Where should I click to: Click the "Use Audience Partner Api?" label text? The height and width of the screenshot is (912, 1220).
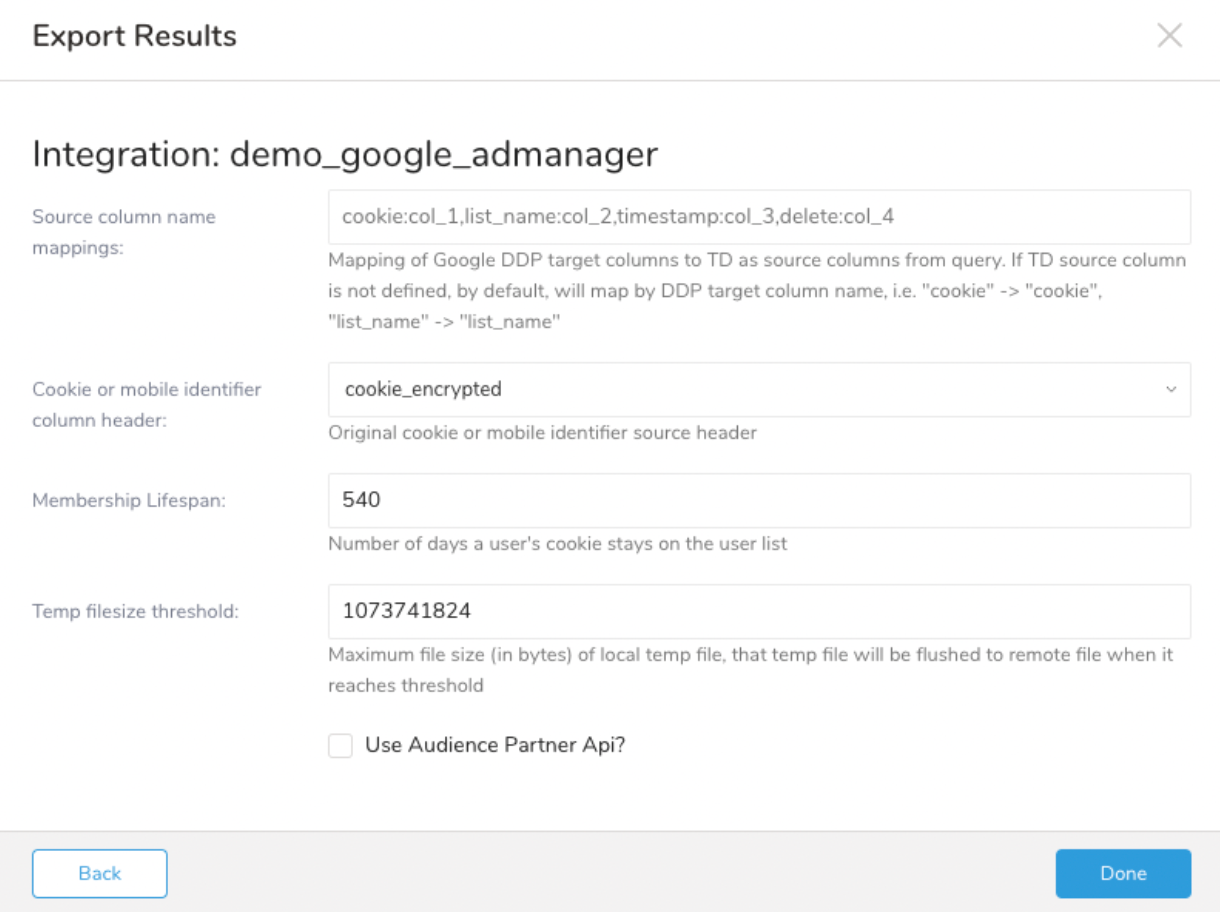coord(495,745)
